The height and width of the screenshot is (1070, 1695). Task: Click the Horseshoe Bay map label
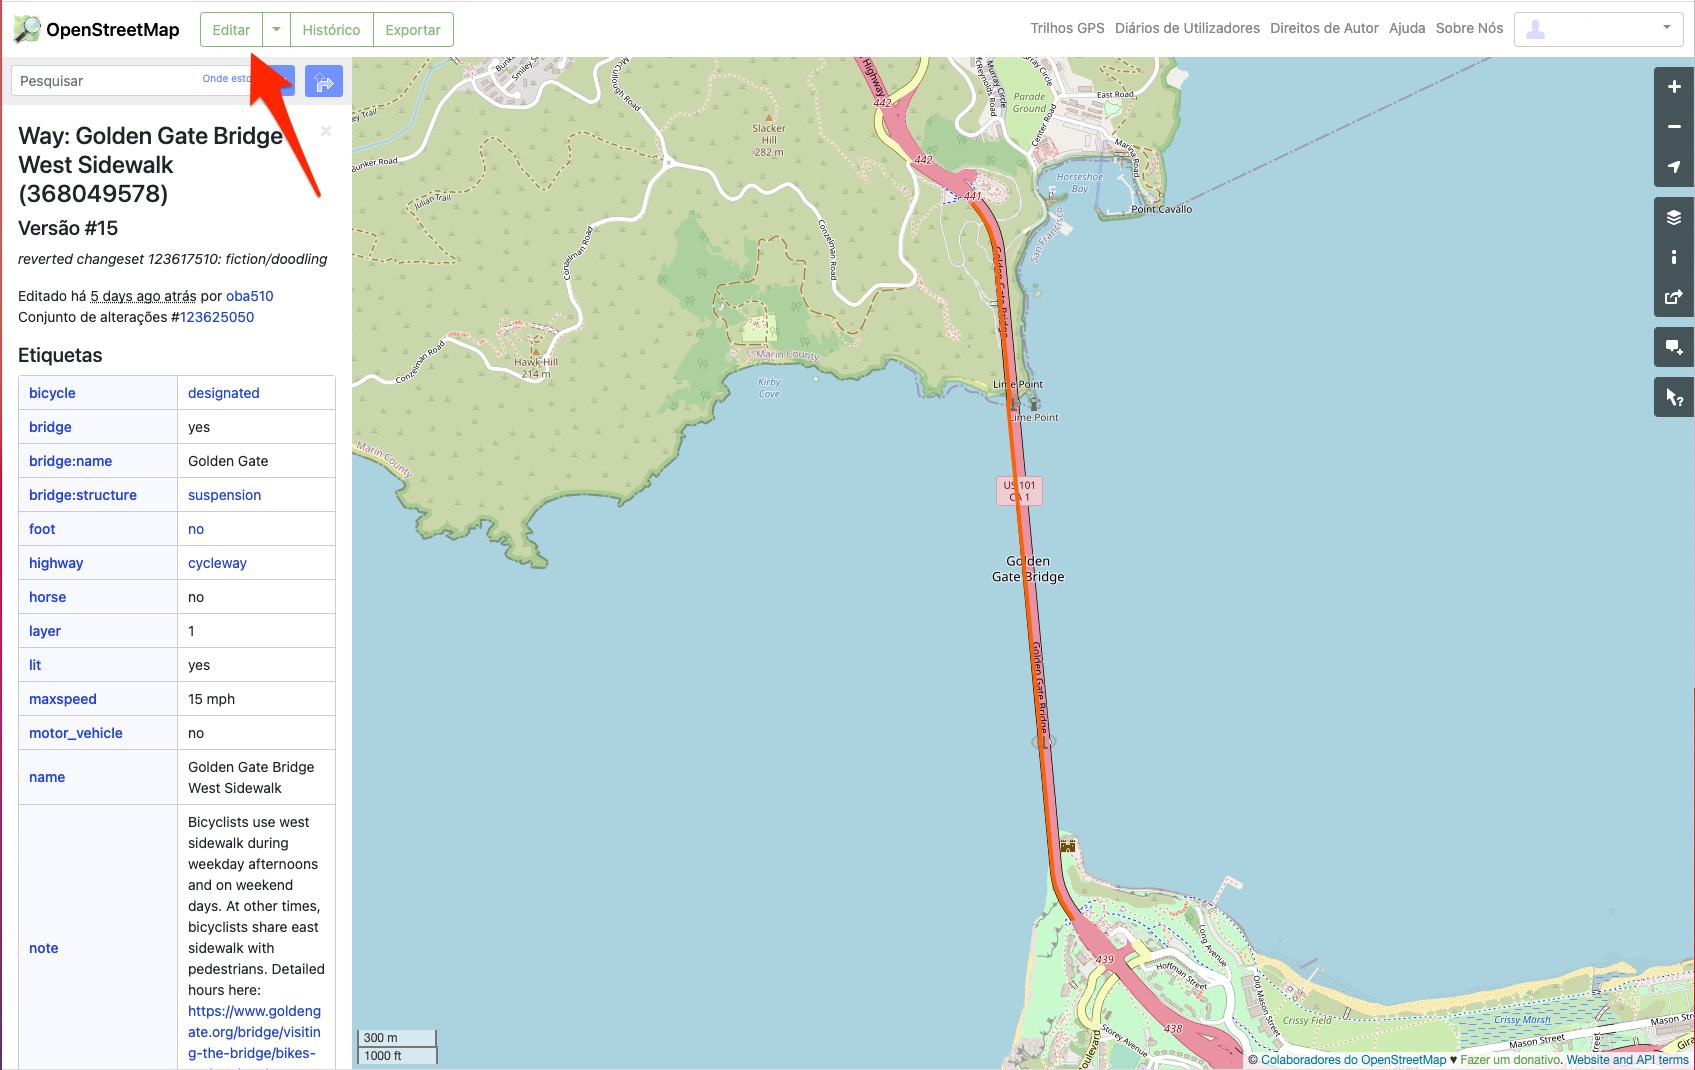pyautogui.click(x=1080, y=183)
